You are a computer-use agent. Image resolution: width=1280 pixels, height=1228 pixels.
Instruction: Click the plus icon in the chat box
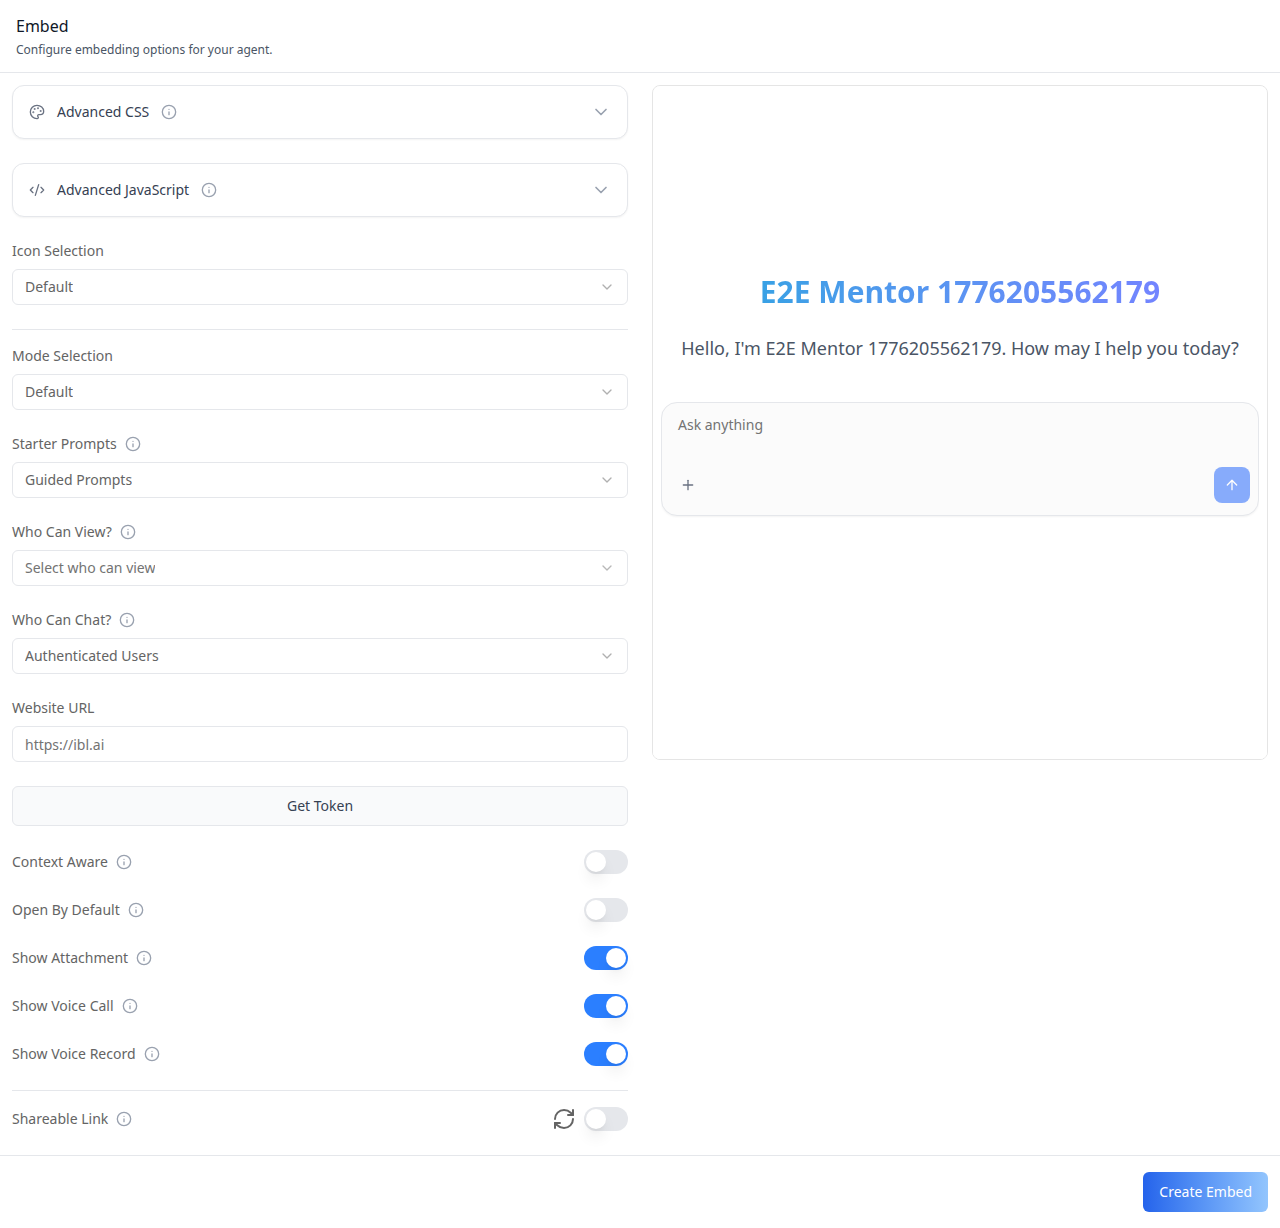[688, 485]
